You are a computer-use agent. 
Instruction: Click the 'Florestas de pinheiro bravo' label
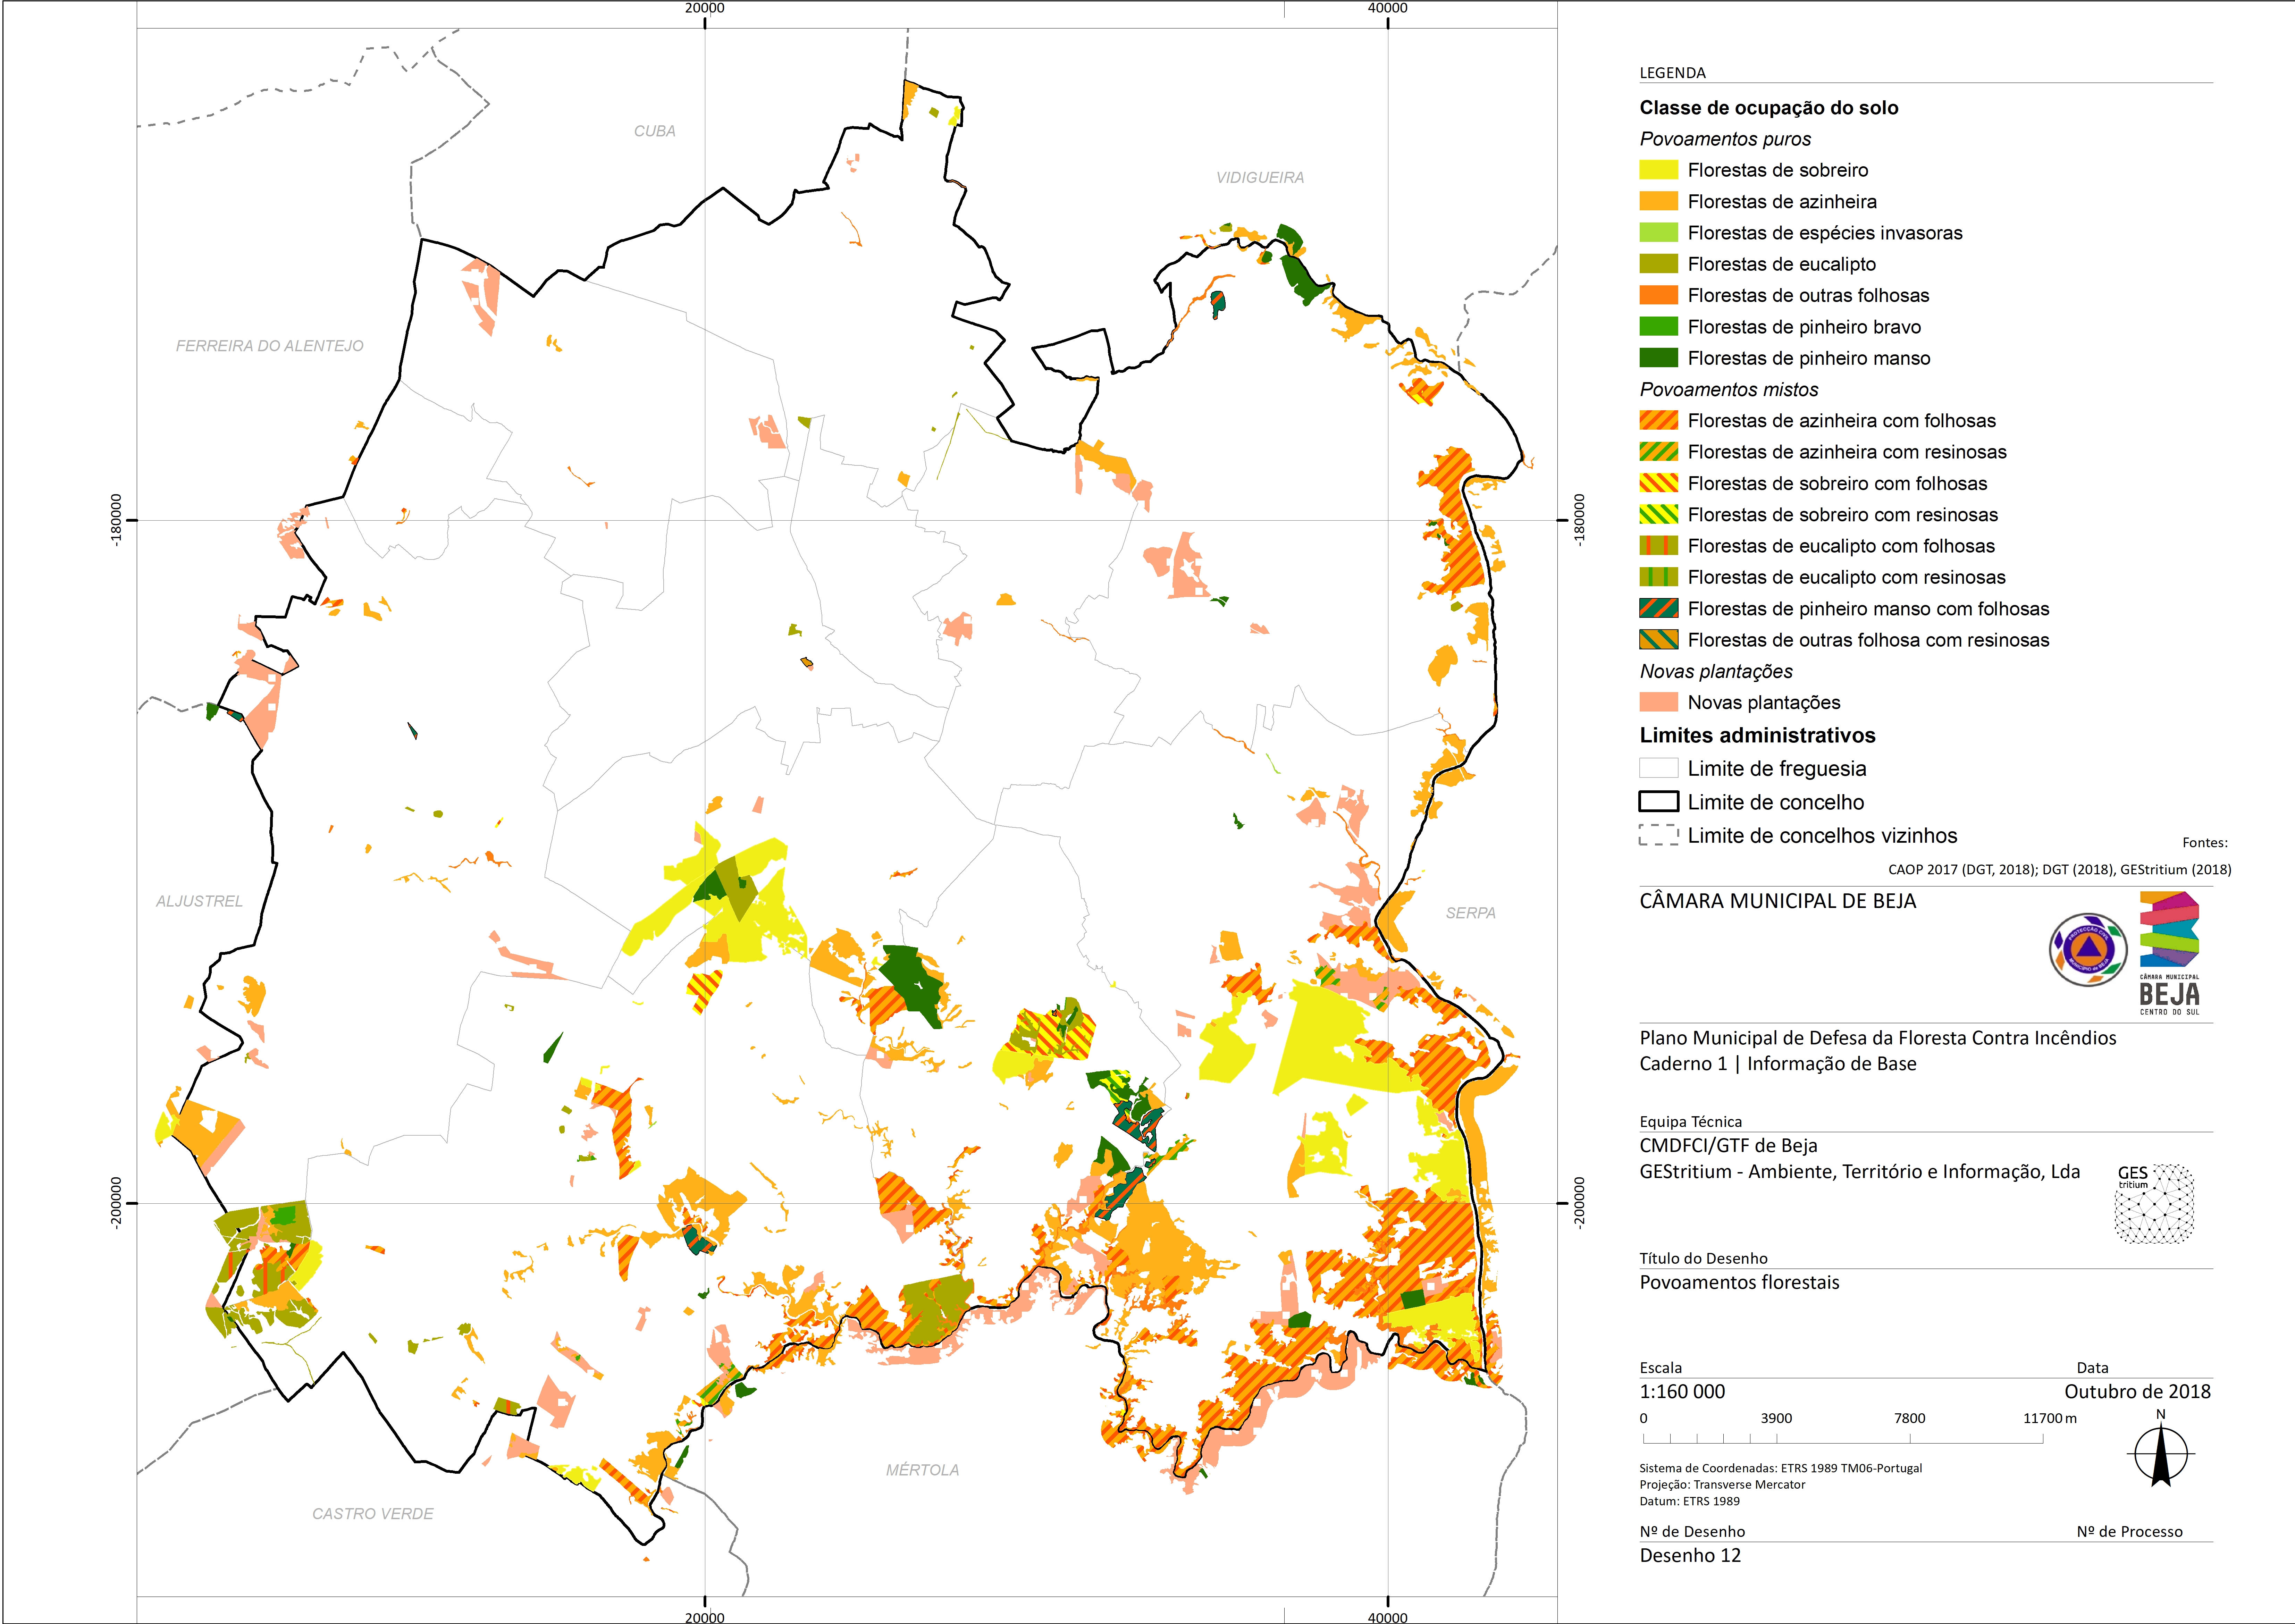1804,327
